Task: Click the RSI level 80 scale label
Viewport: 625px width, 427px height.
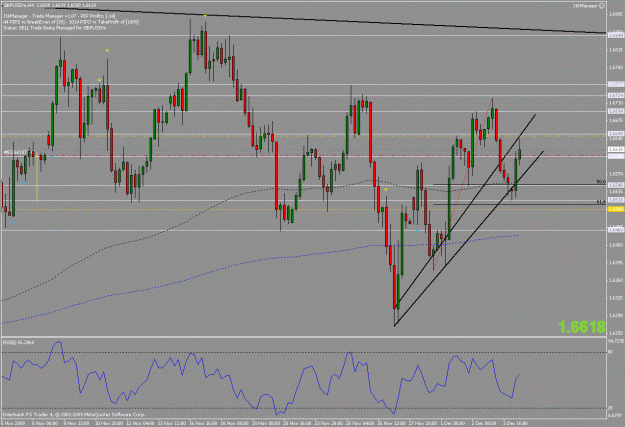Action: click(x=610, y=352)
